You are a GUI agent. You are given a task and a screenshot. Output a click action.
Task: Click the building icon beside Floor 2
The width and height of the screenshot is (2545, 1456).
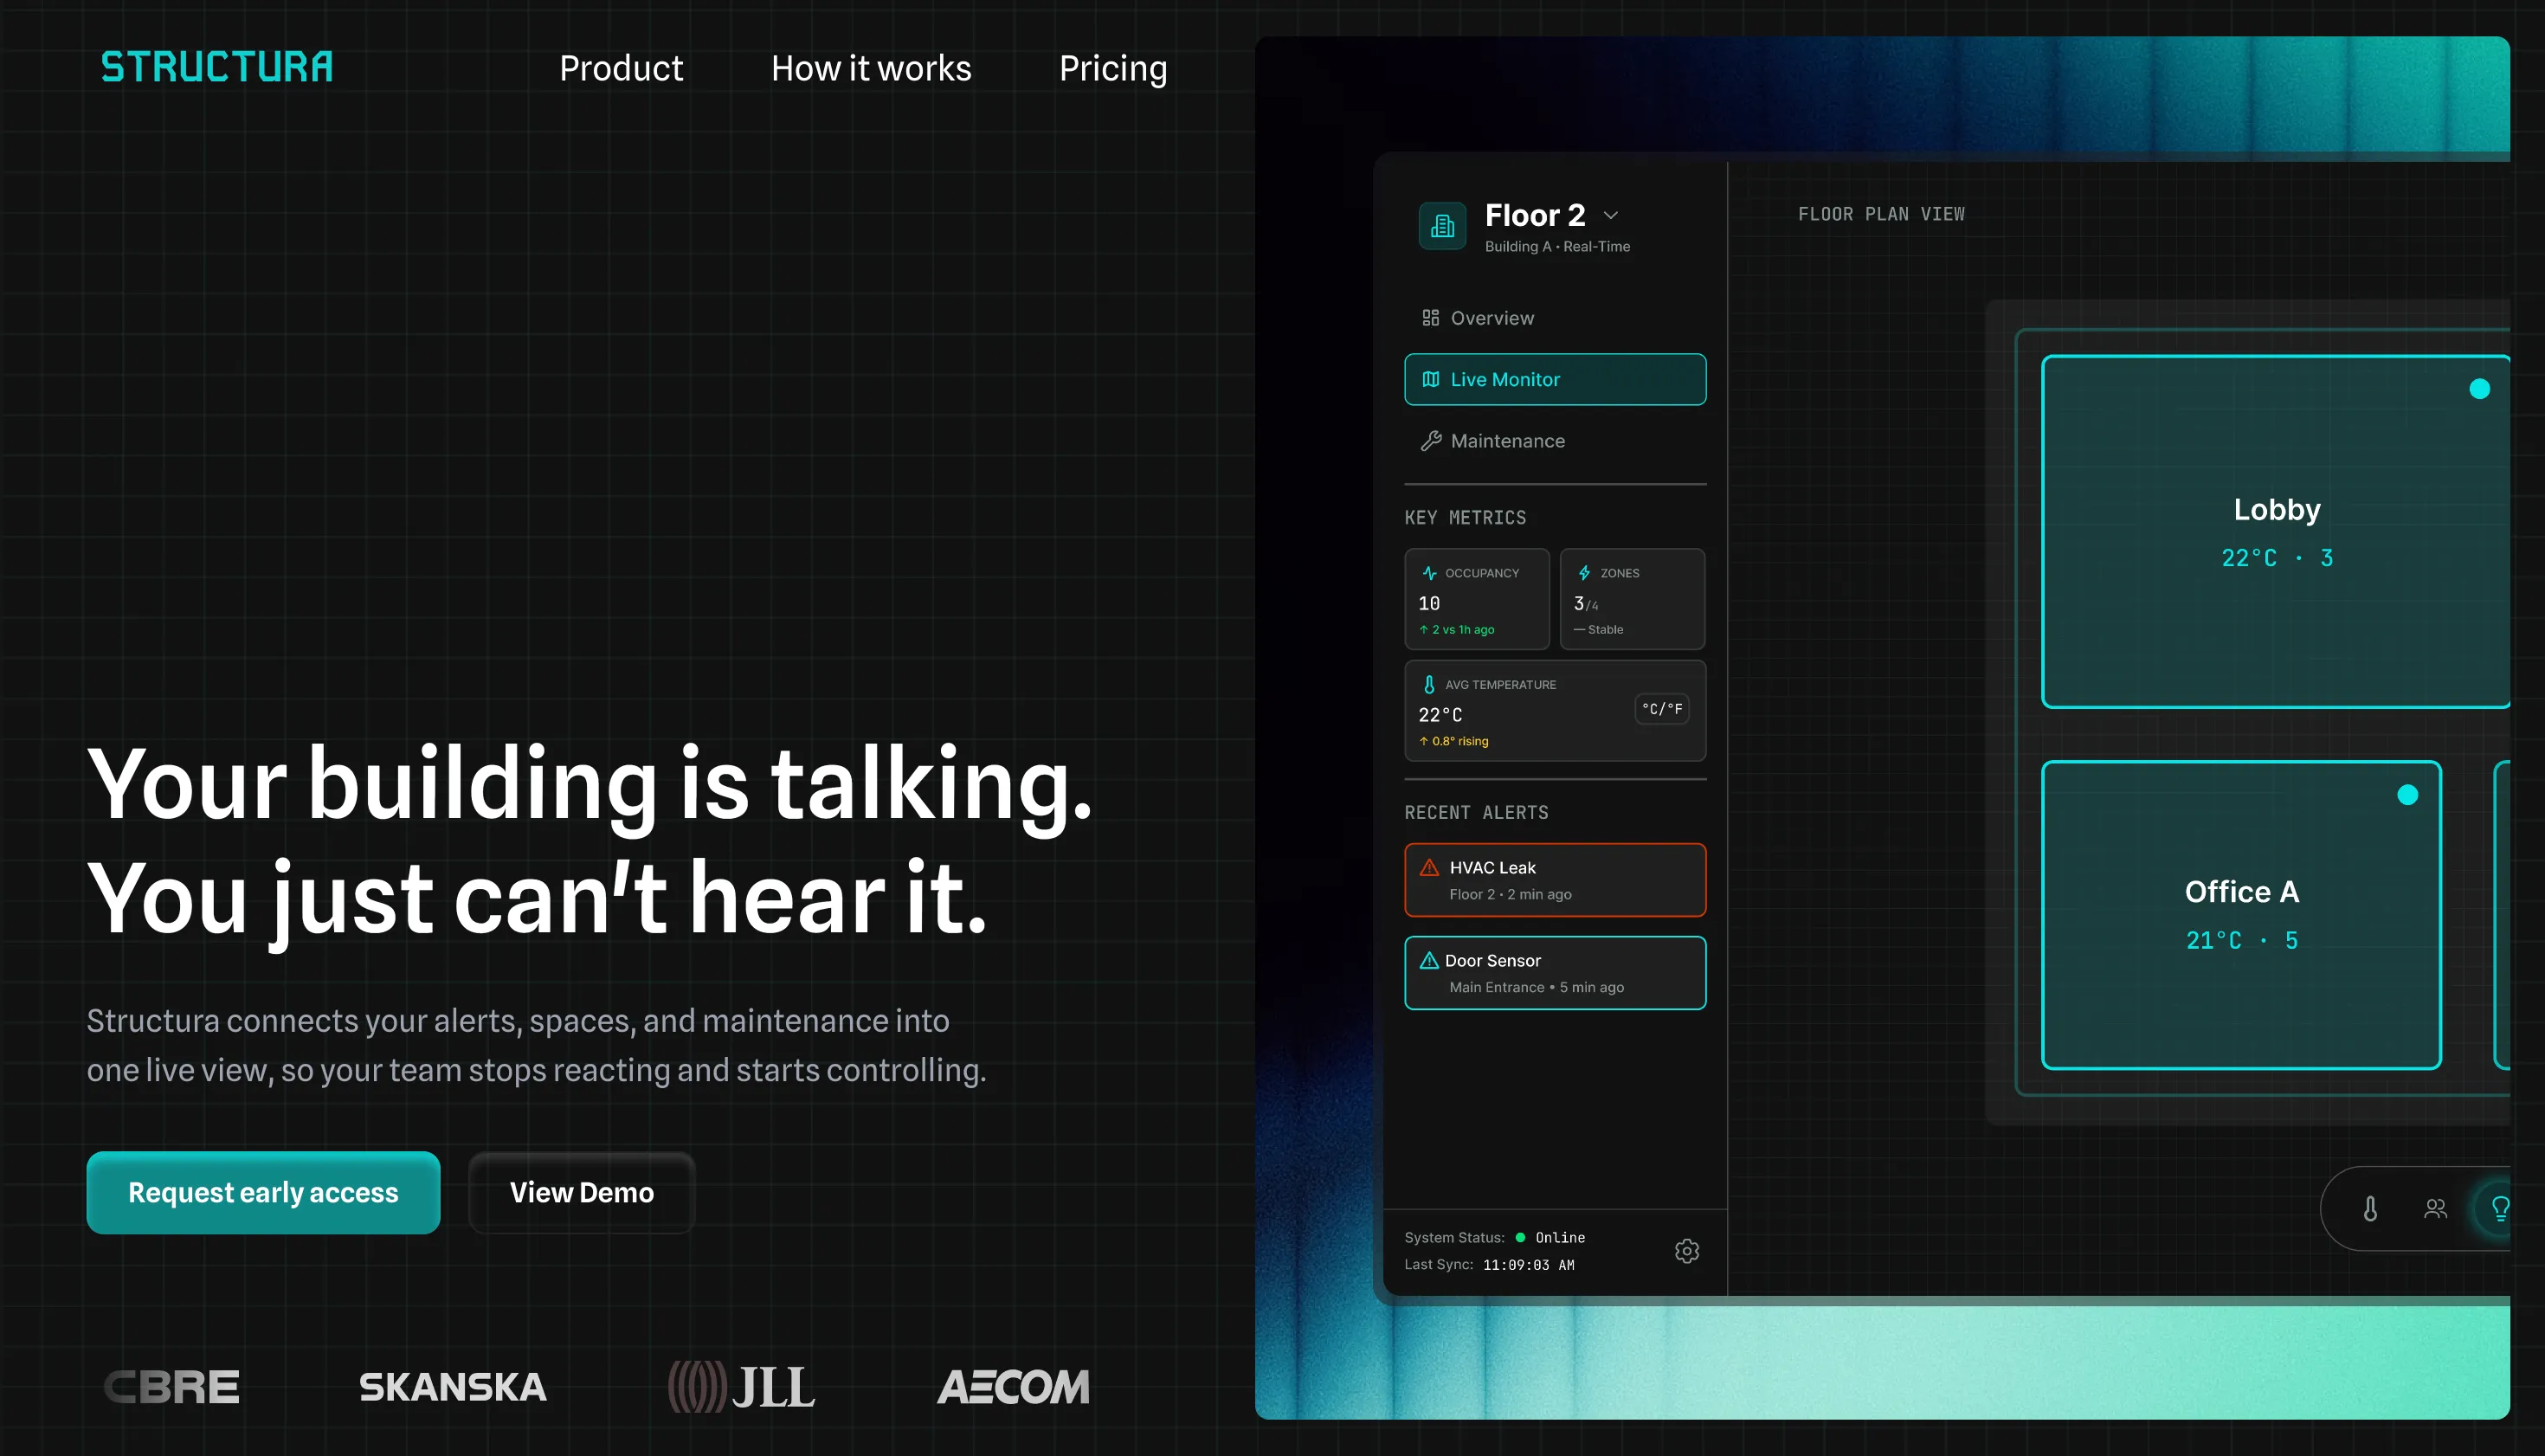pyautogui.click(x=1442, y=226)
